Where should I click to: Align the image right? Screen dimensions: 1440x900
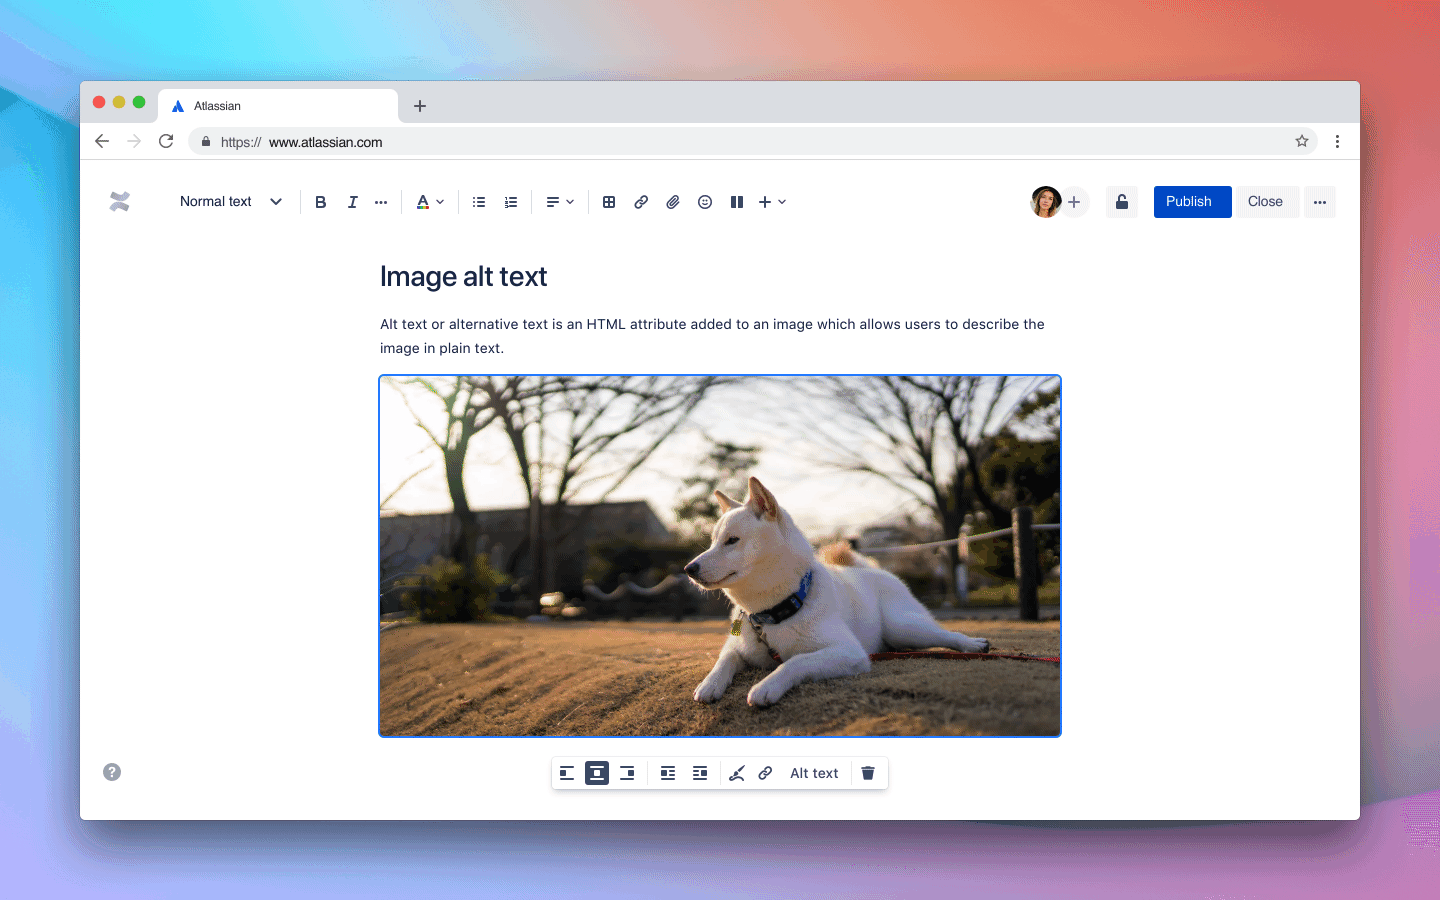[627, 773]
